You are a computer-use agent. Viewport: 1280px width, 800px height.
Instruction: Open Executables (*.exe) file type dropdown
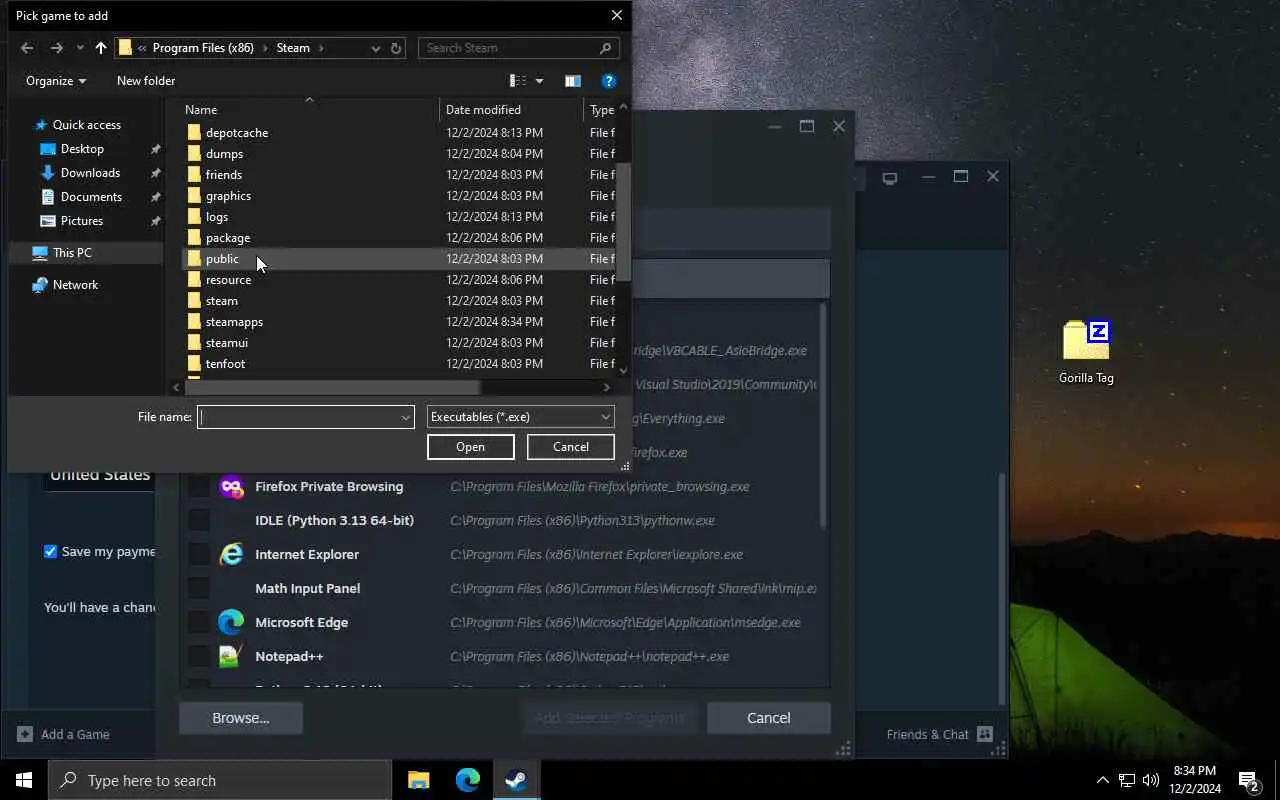point(520,417)
